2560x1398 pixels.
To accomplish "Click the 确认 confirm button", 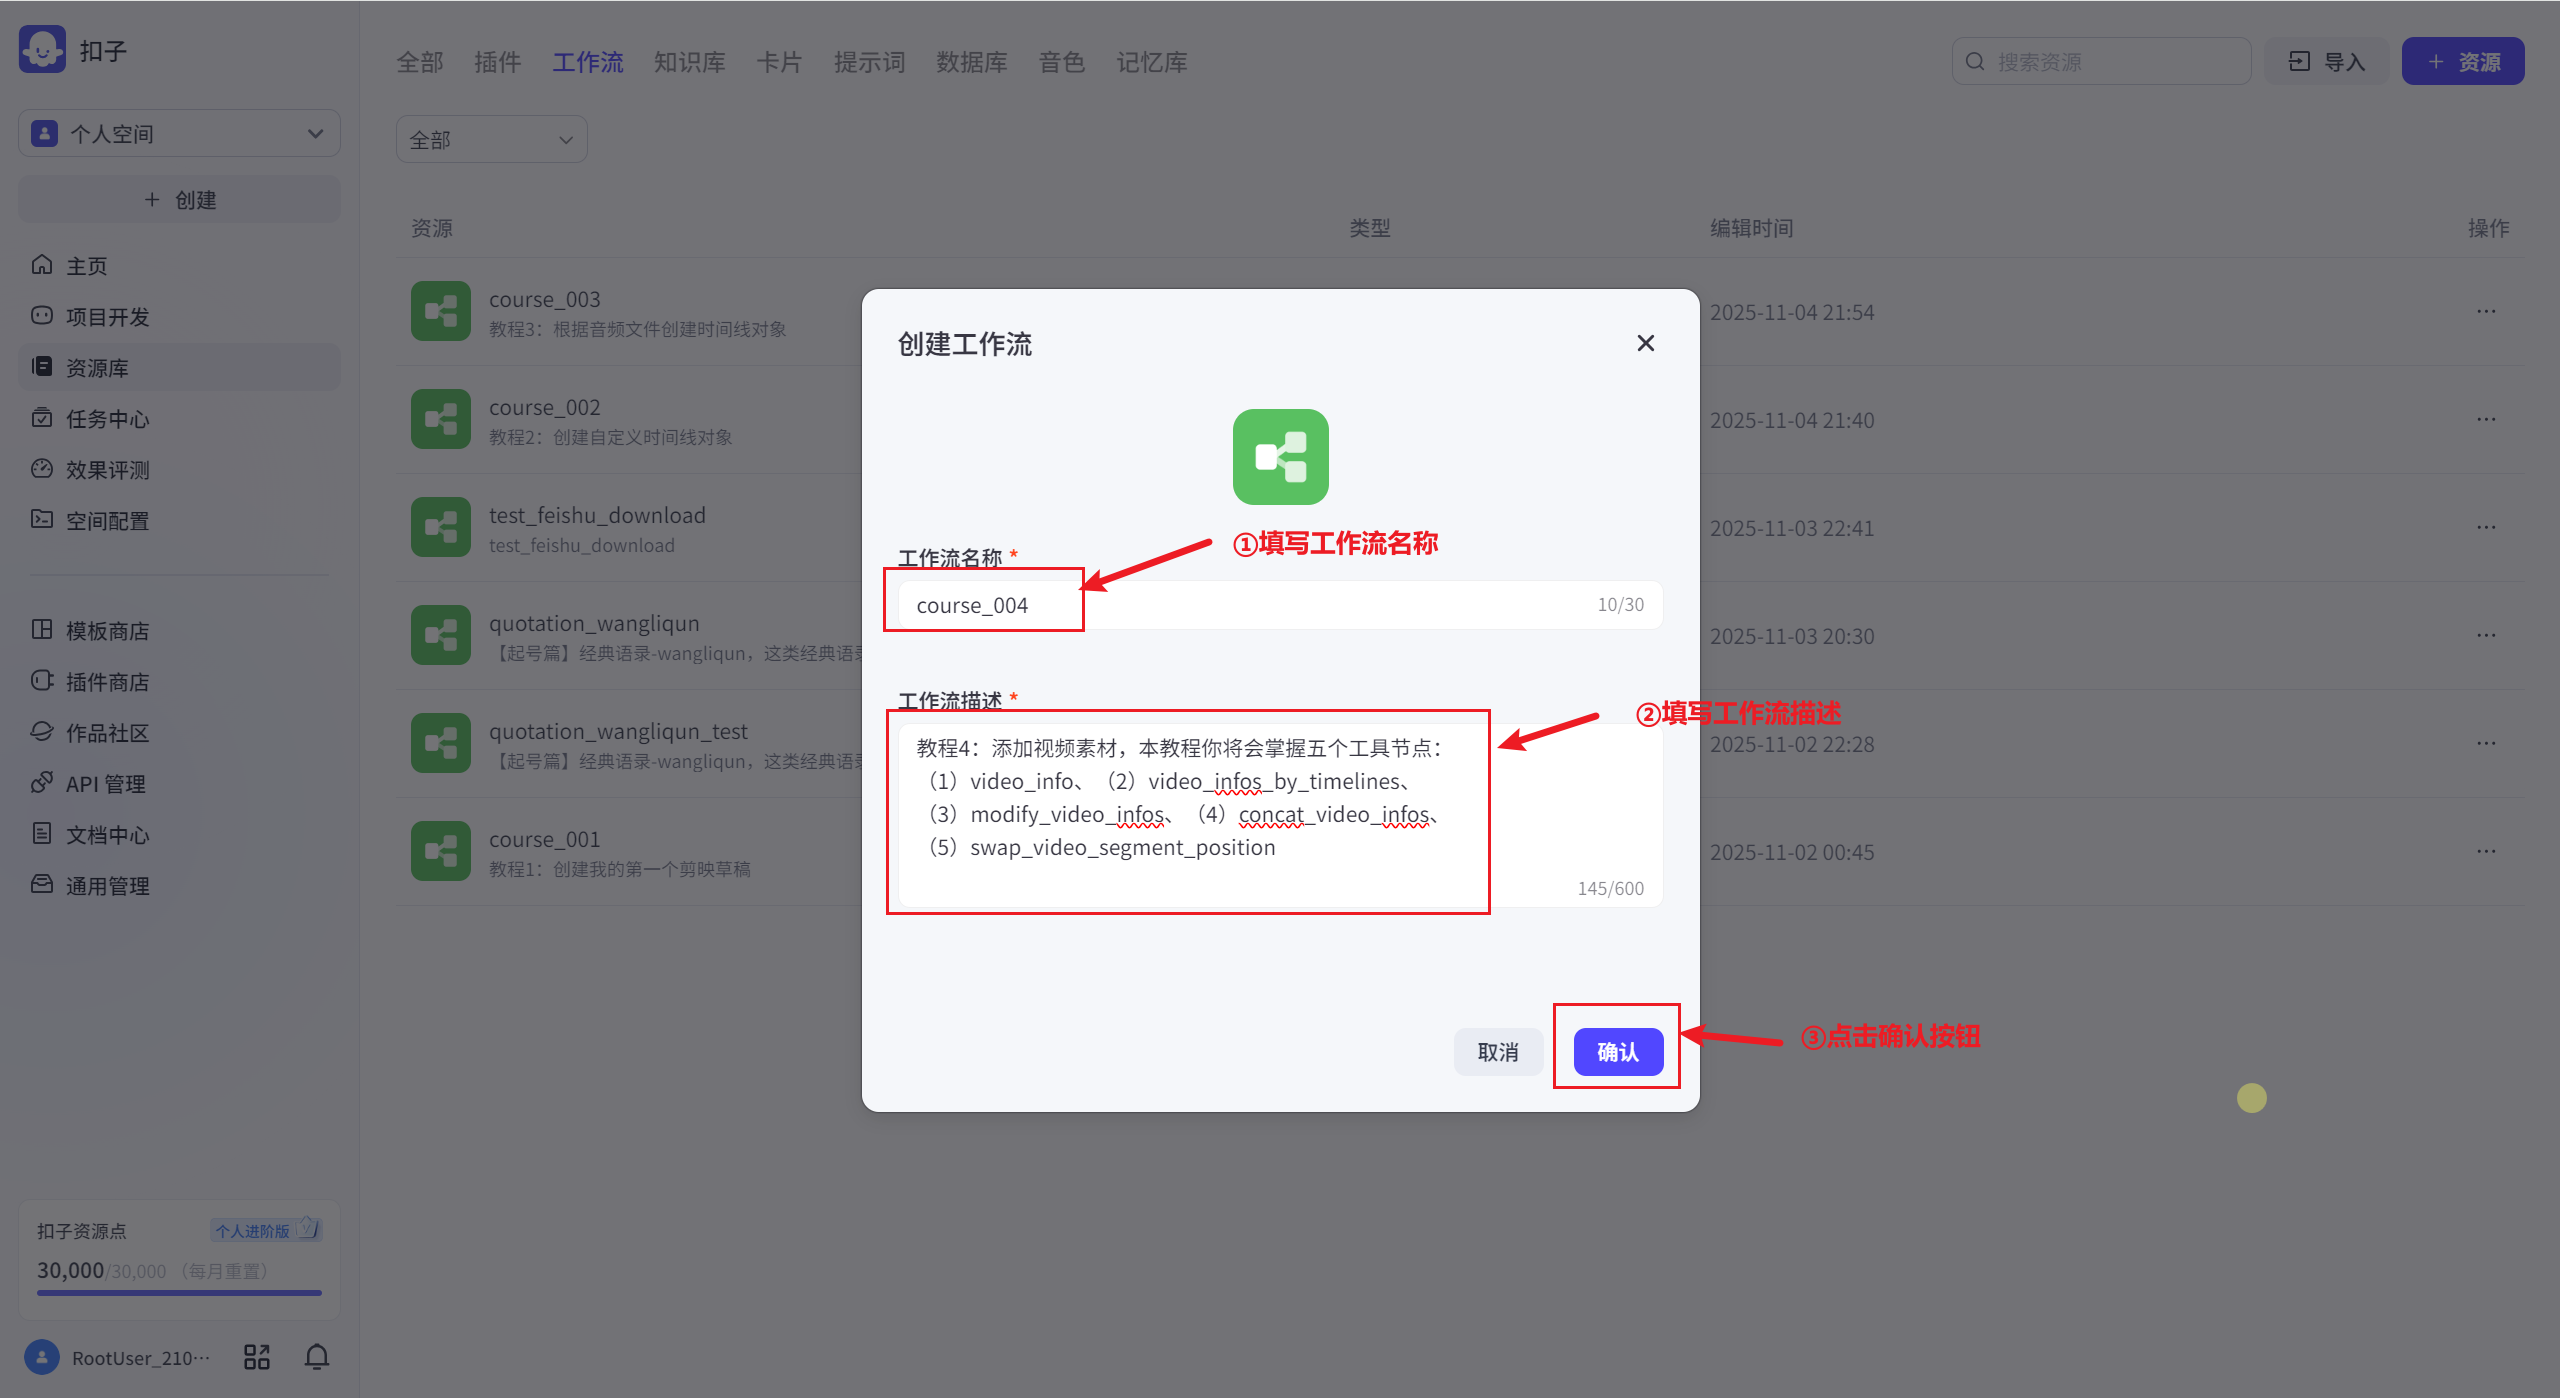I will coord(1617,1051).
